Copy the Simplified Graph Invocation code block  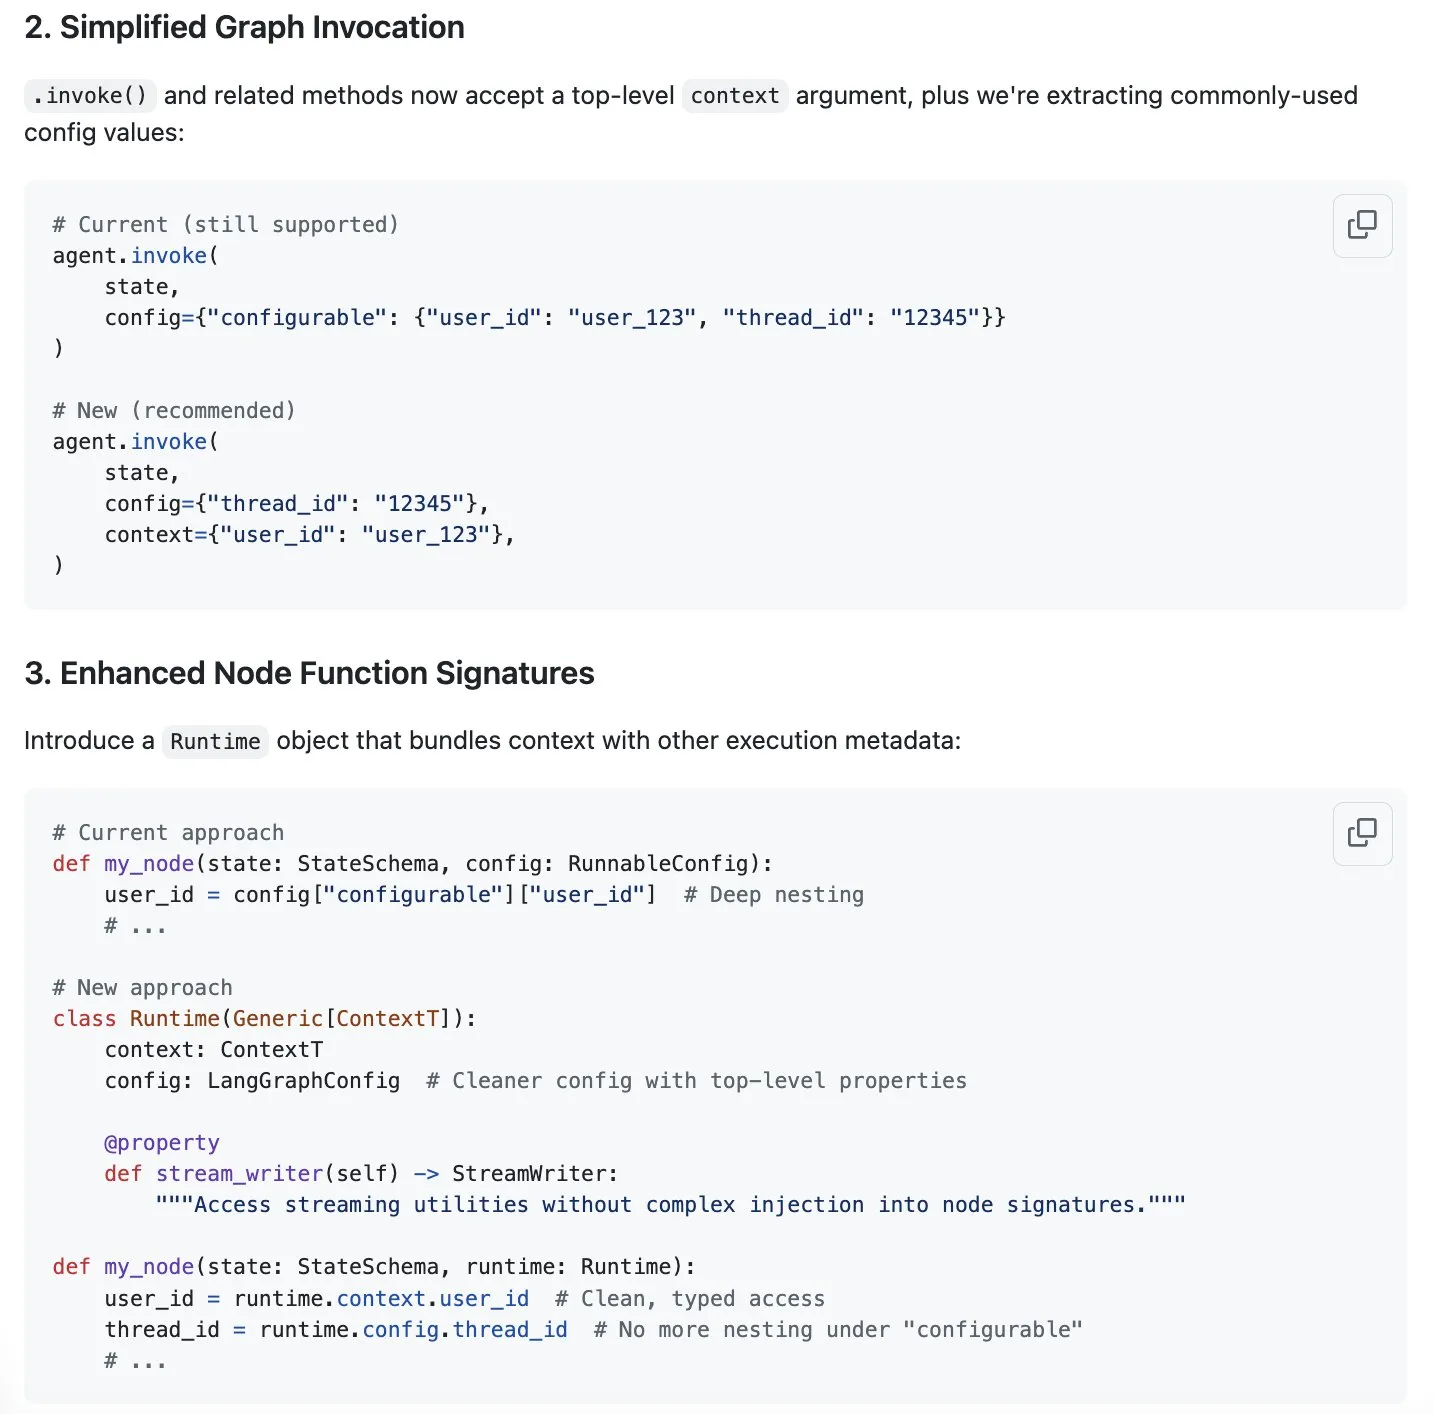1362,225
